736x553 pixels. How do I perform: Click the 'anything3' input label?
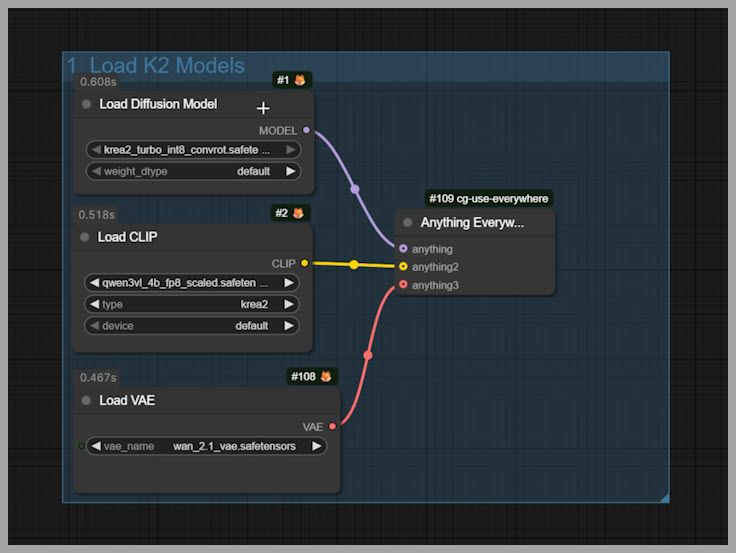tap(435, 285)
